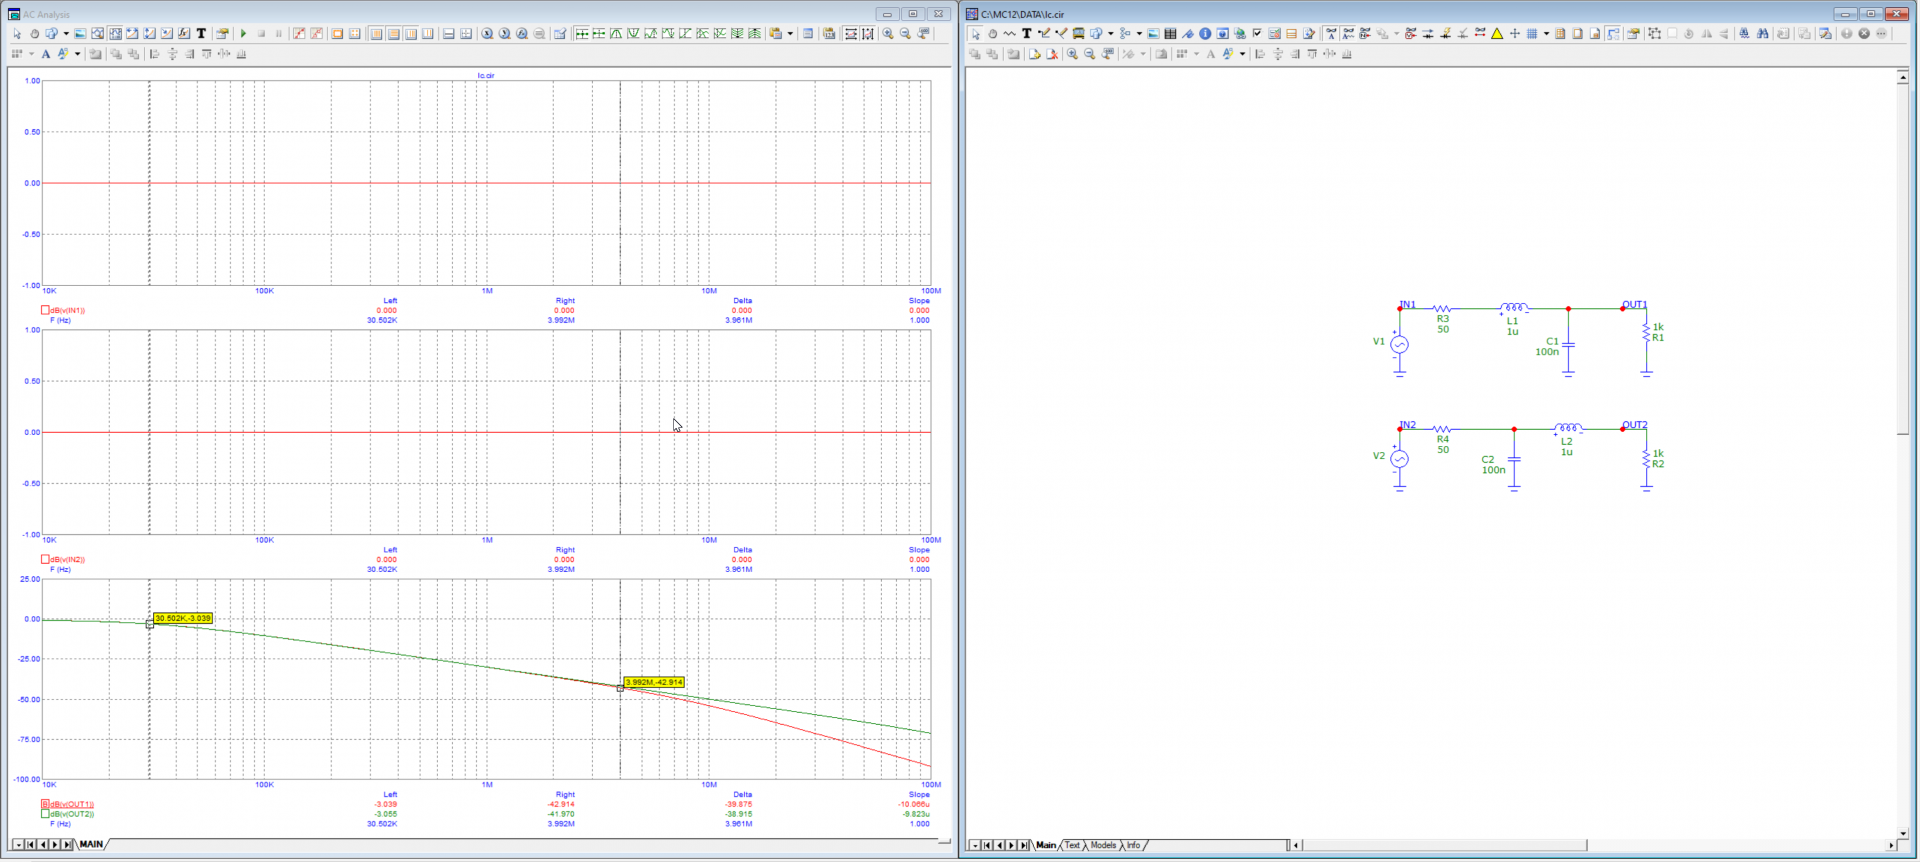
Task: Click the horizontal scrollbar left arrow in schematic
Action: click(x=1296, y=845)
